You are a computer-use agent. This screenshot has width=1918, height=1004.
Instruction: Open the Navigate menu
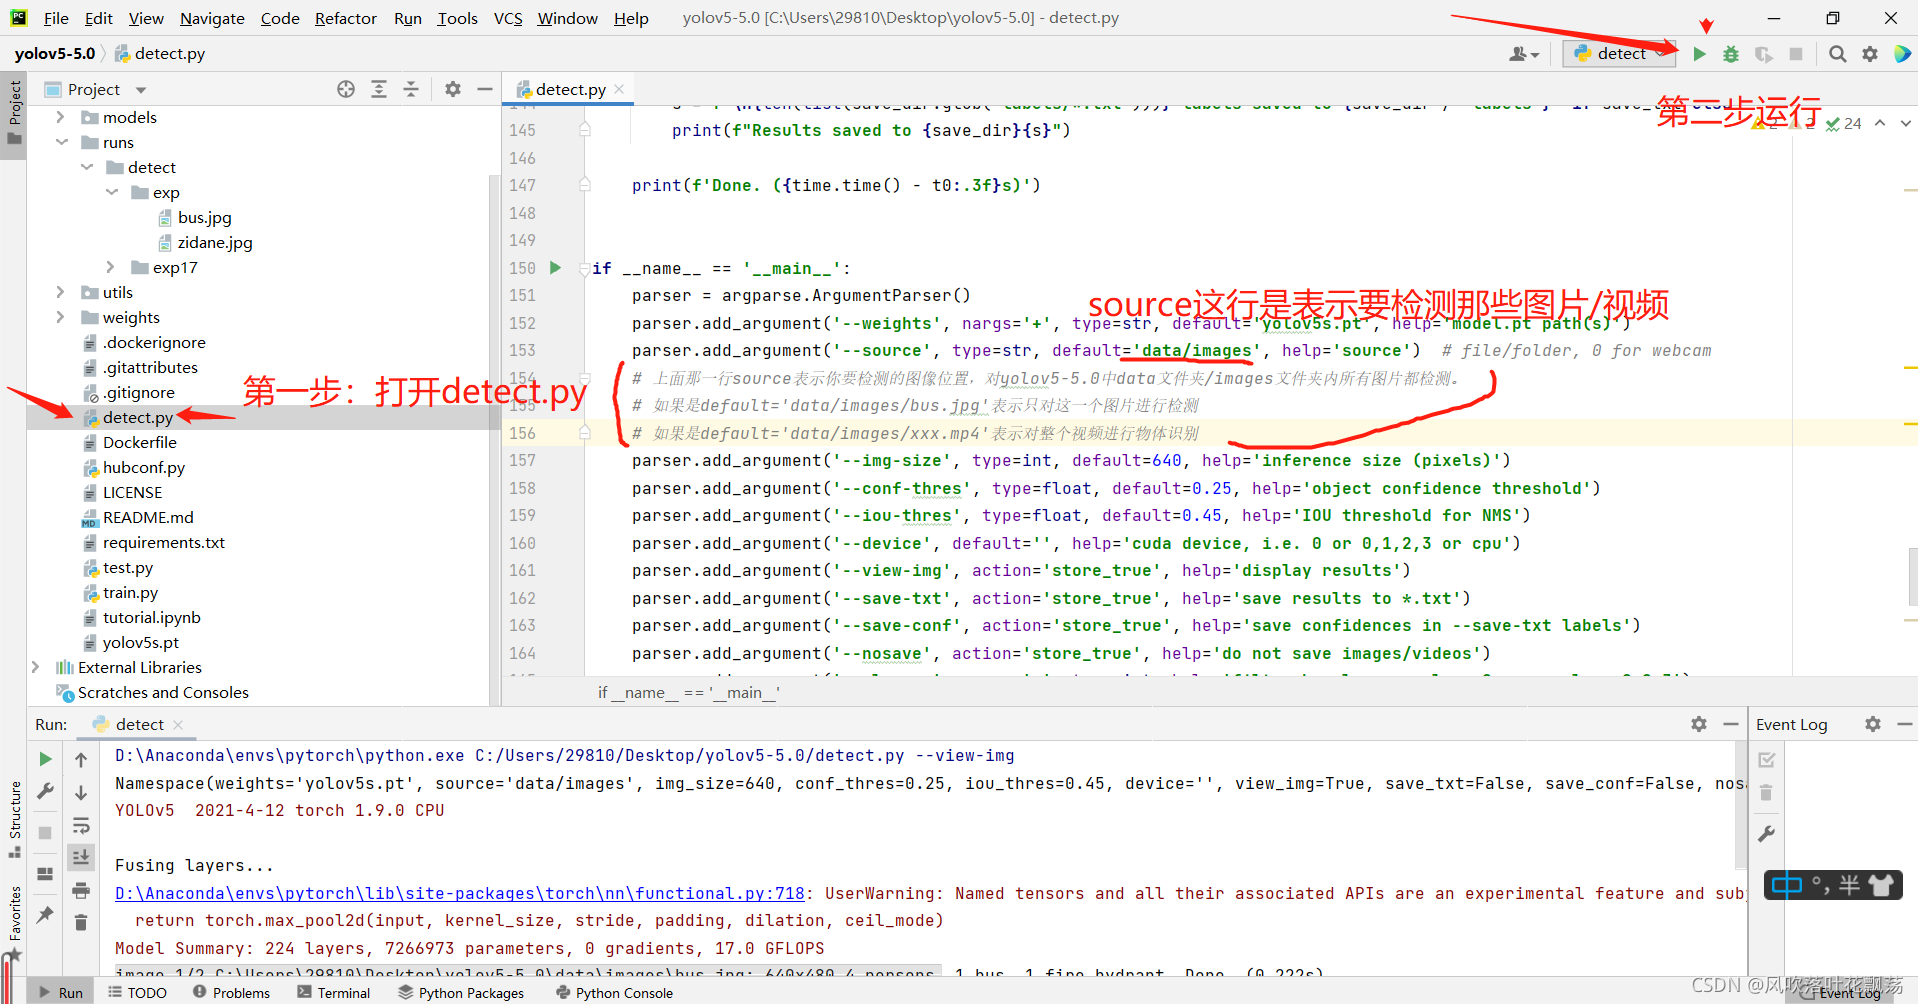(x=212, y=18)
